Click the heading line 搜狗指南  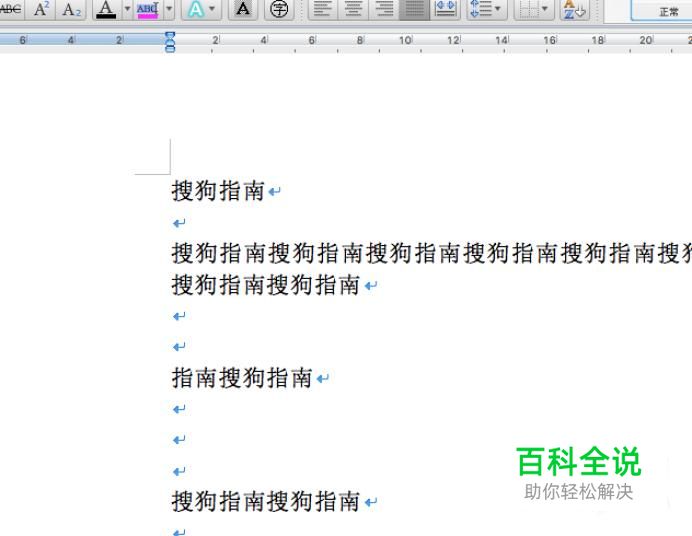(x=218, y=191)
